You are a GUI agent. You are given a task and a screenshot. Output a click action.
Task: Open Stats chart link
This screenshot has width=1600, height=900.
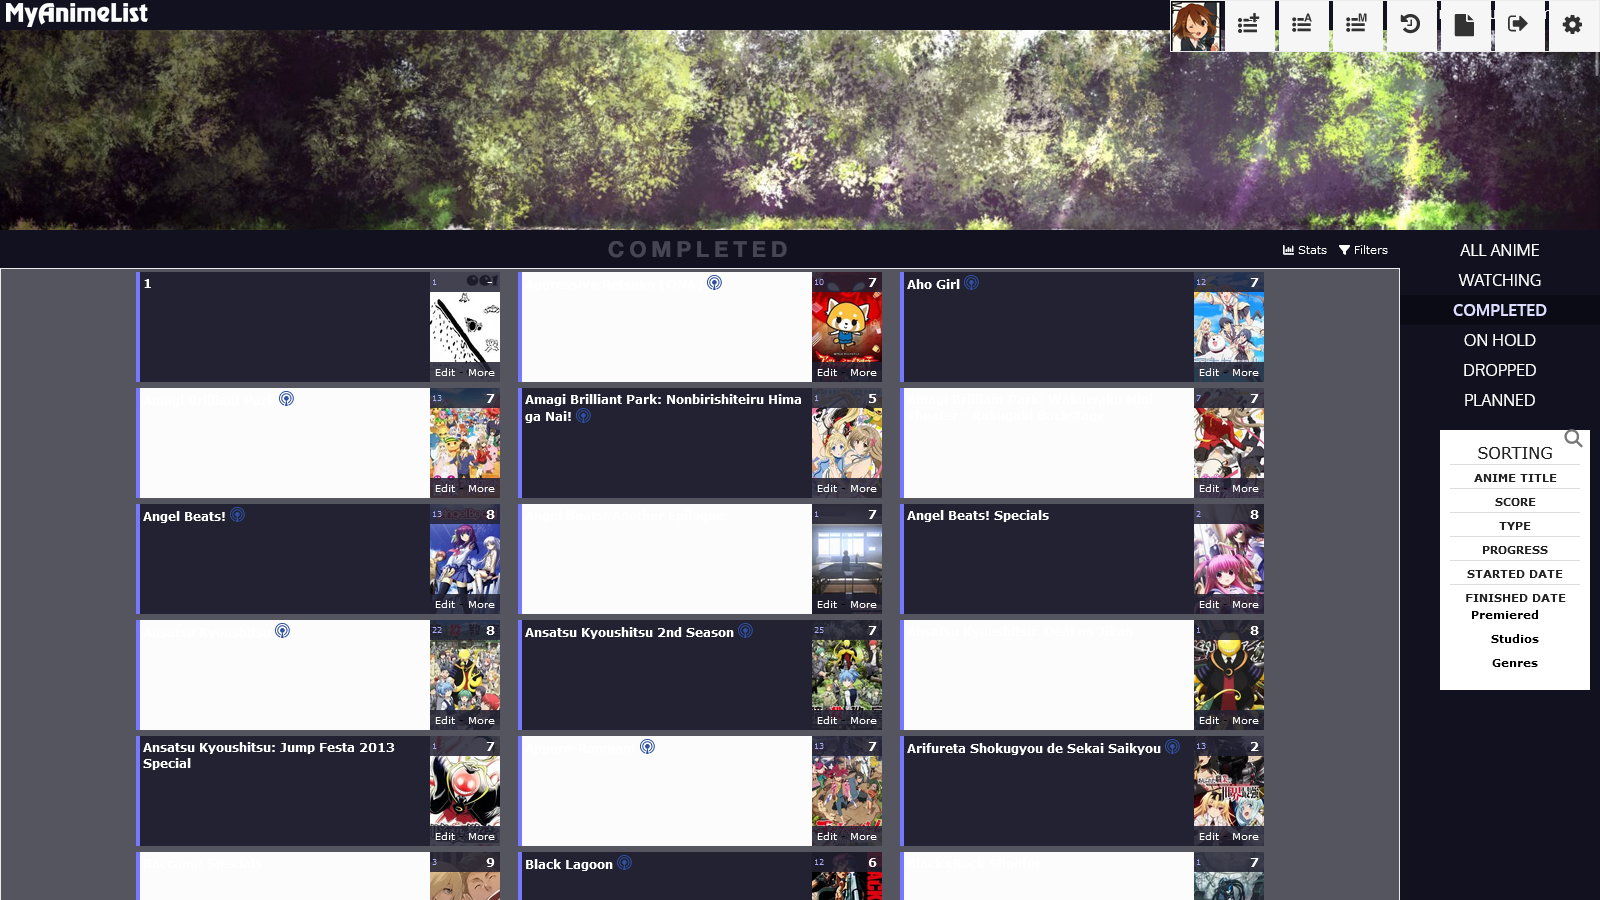[x=1305, y=250]
